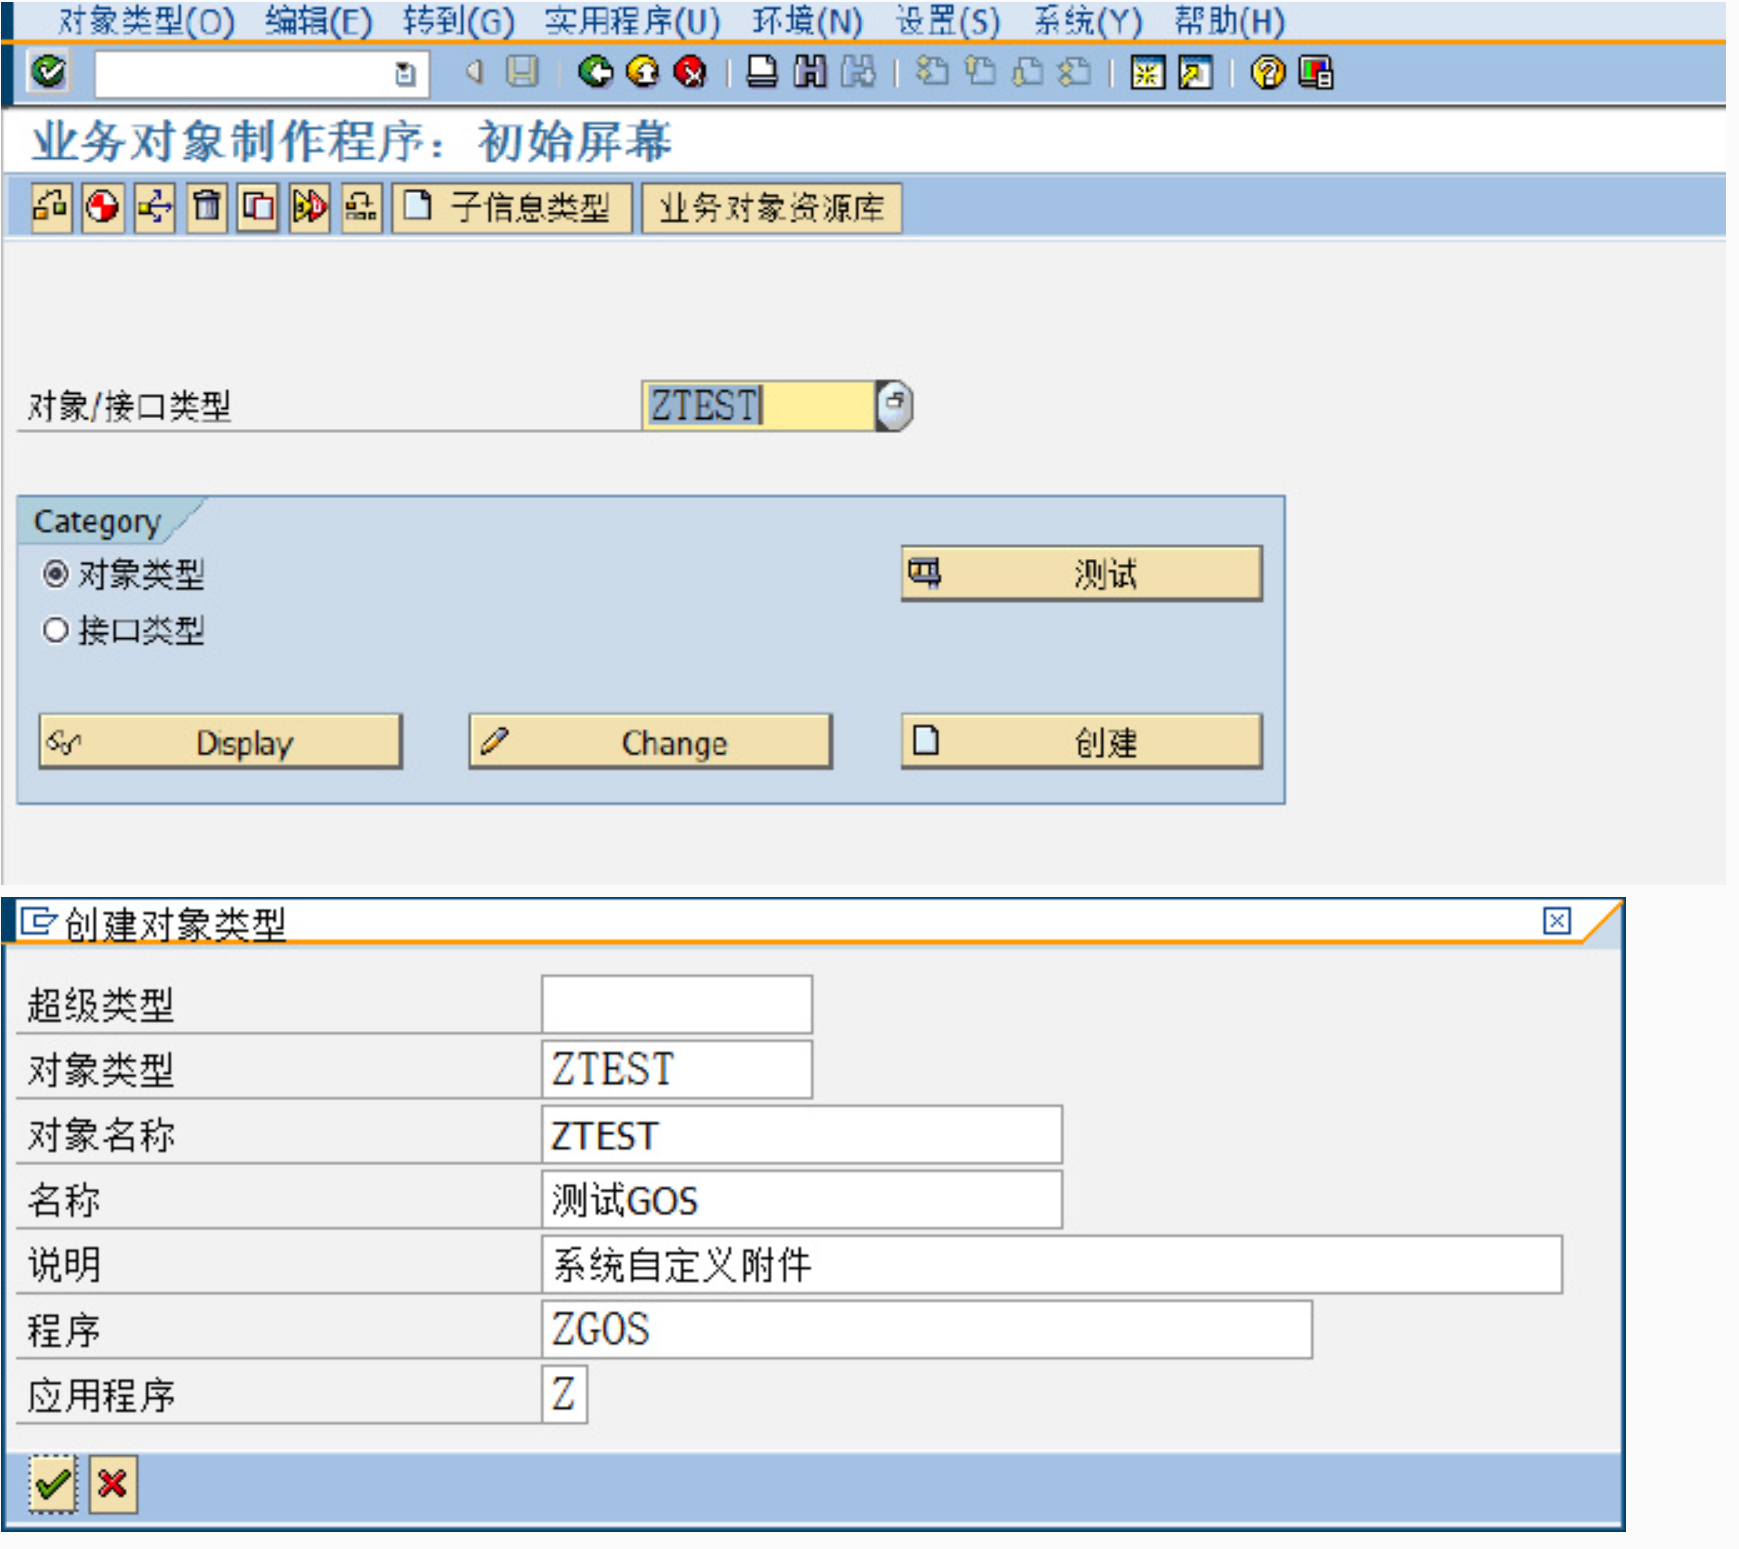Click the 测试 button

tap(1082, 573)
